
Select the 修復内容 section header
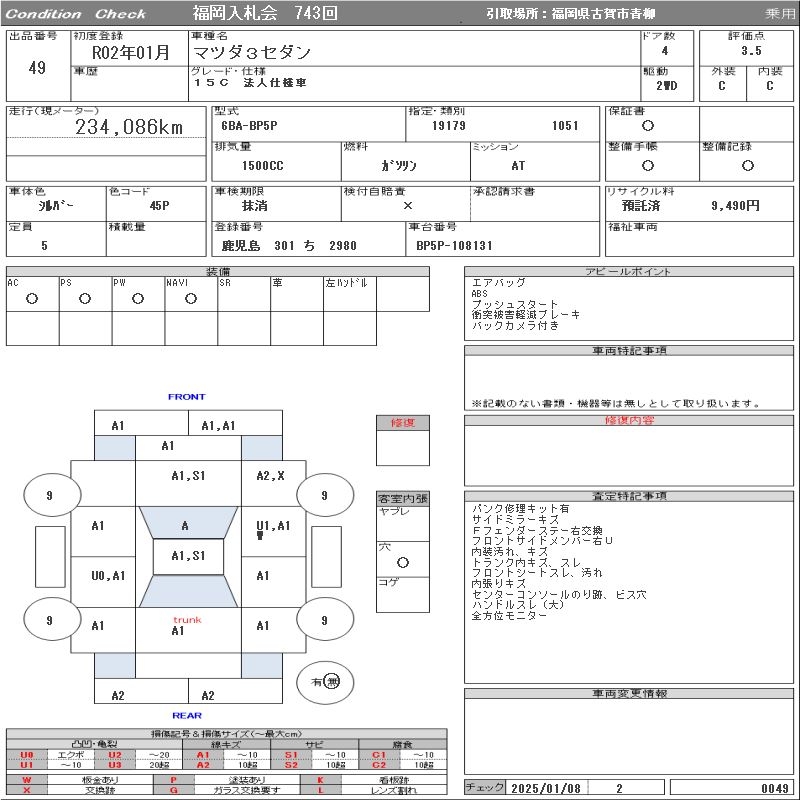629,420
